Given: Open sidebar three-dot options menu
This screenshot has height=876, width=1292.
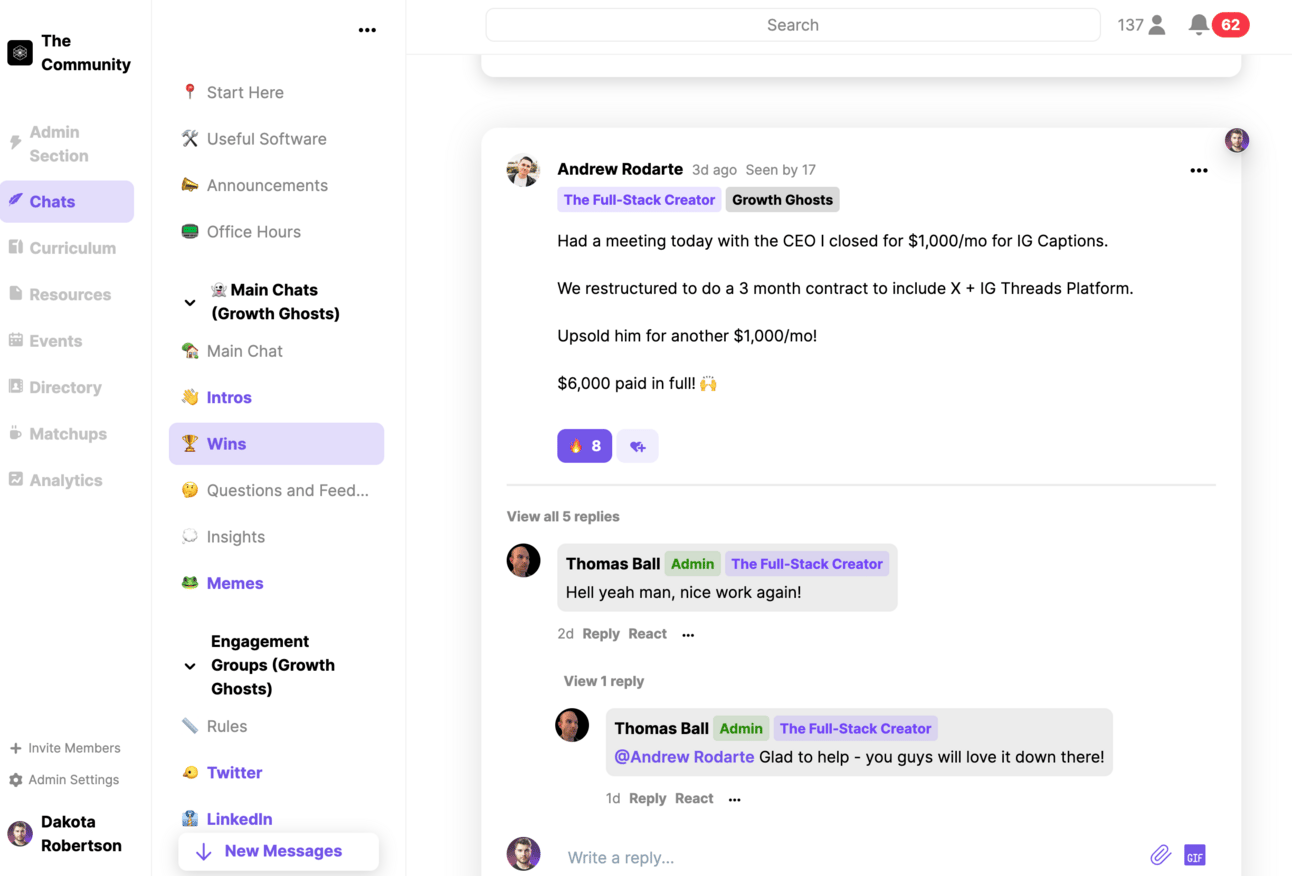Looking at the screenshot, I should coord(367,30).
